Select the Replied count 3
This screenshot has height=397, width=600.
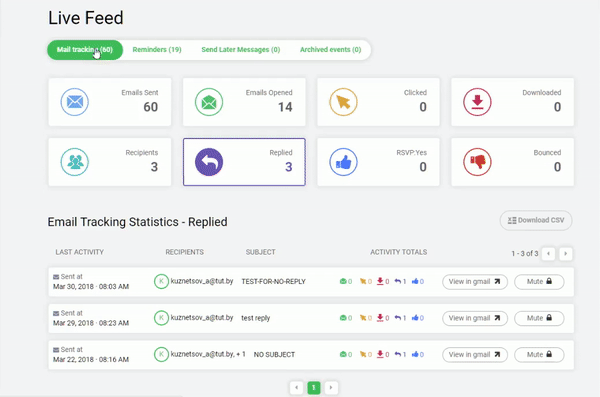[x=289, y=167]
